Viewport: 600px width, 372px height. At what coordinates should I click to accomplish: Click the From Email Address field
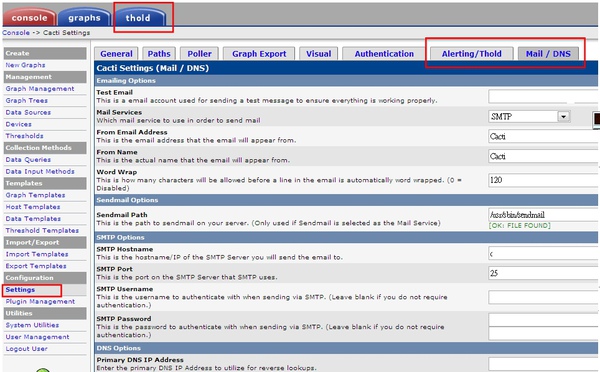(x=544, y=136)
